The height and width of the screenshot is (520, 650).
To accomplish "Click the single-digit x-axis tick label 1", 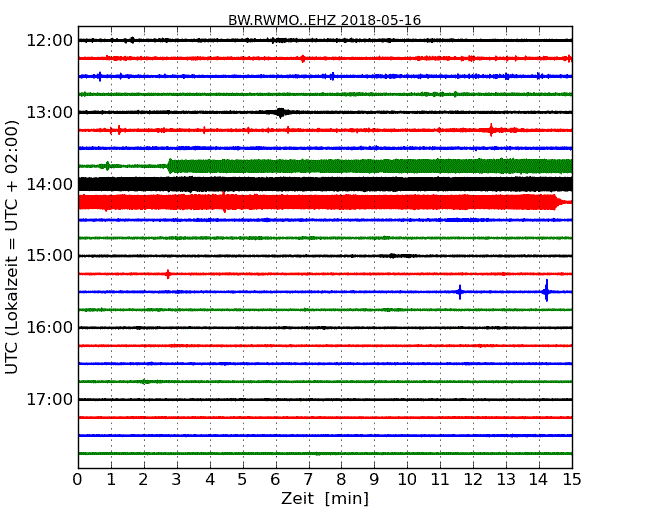I will (x=111, y=479).
